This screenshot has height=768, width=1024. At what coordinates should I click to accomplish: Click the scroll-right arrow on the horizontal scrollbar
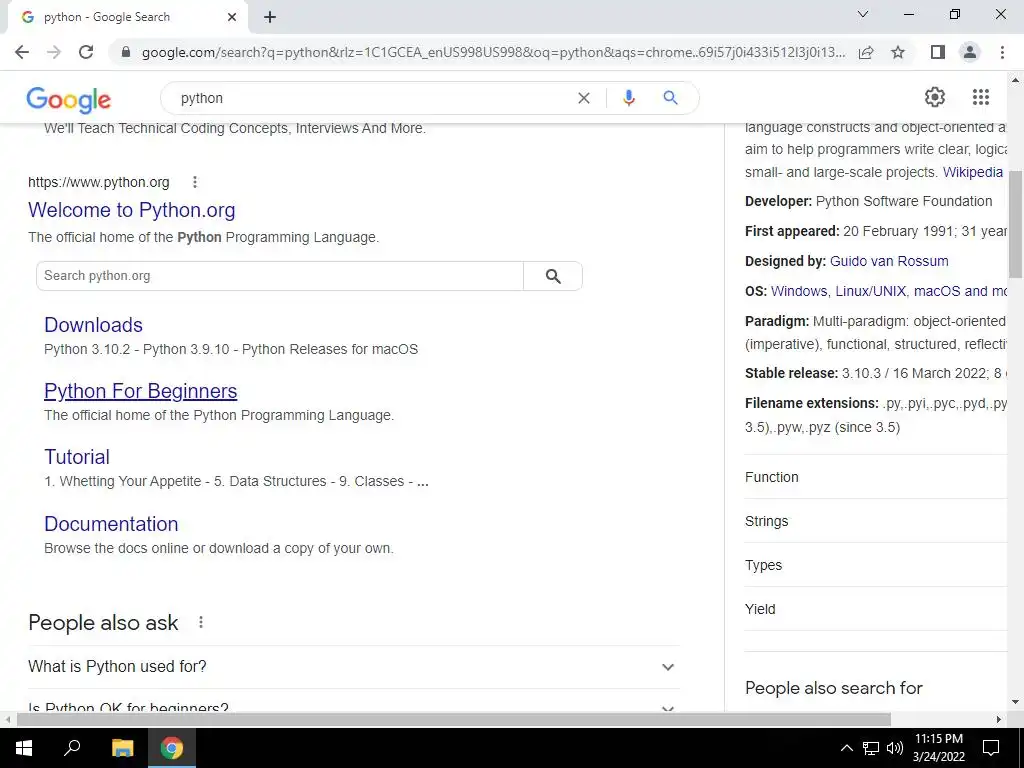(x=999, y=719)
